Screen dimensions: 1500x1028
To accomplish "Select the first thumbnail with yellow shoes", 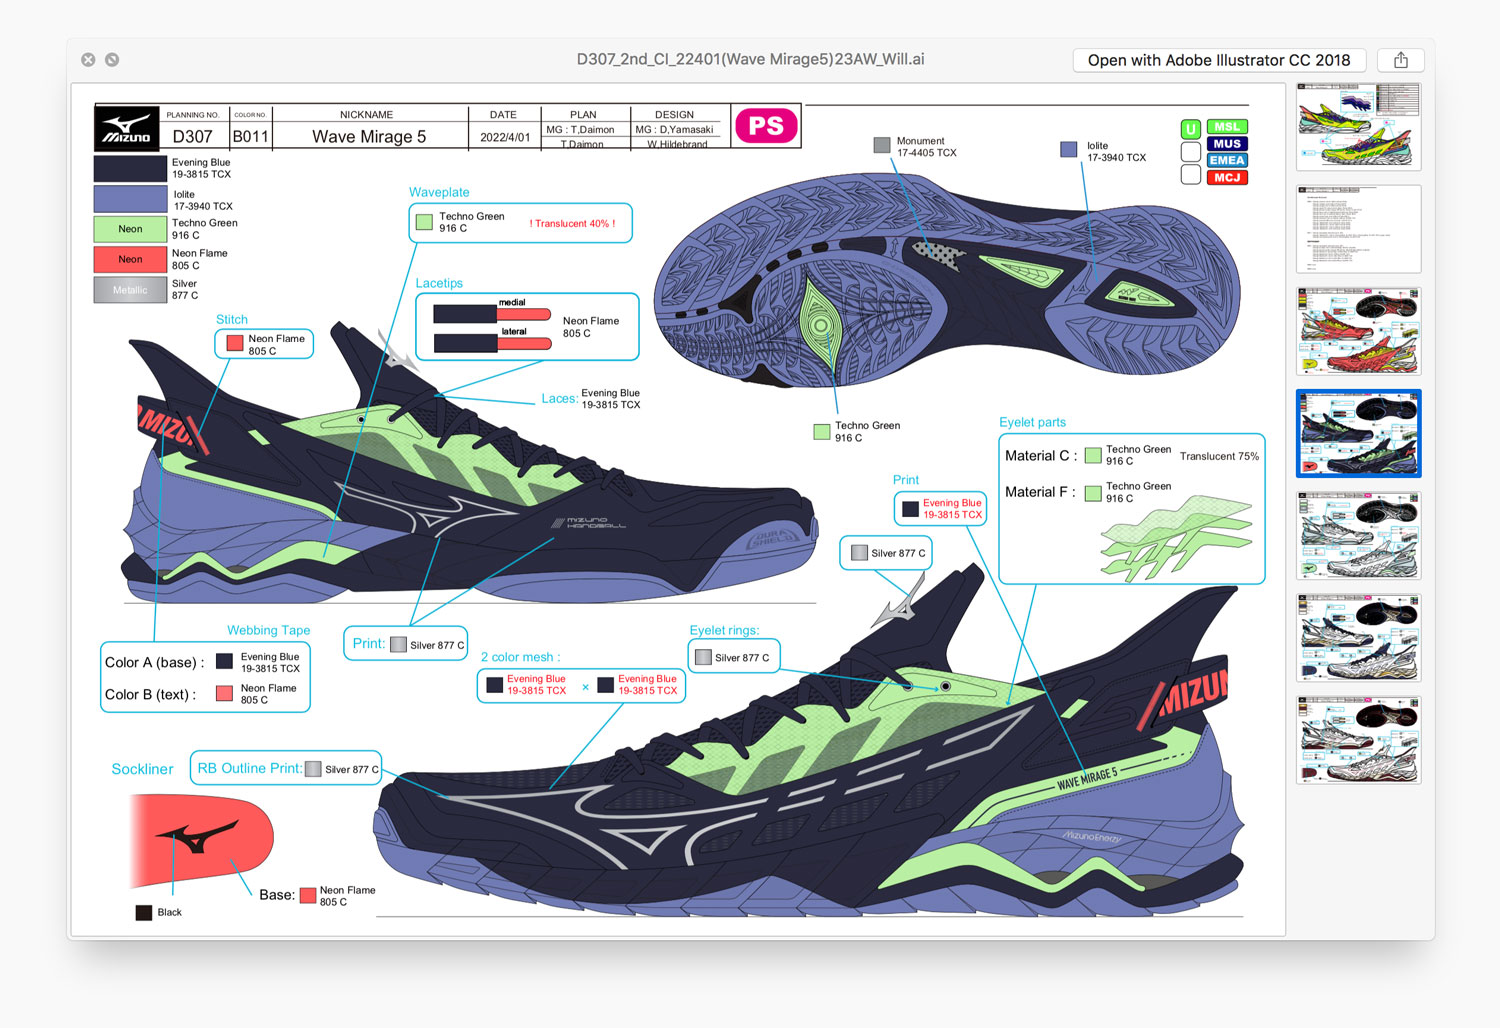I will (1358, 126).
